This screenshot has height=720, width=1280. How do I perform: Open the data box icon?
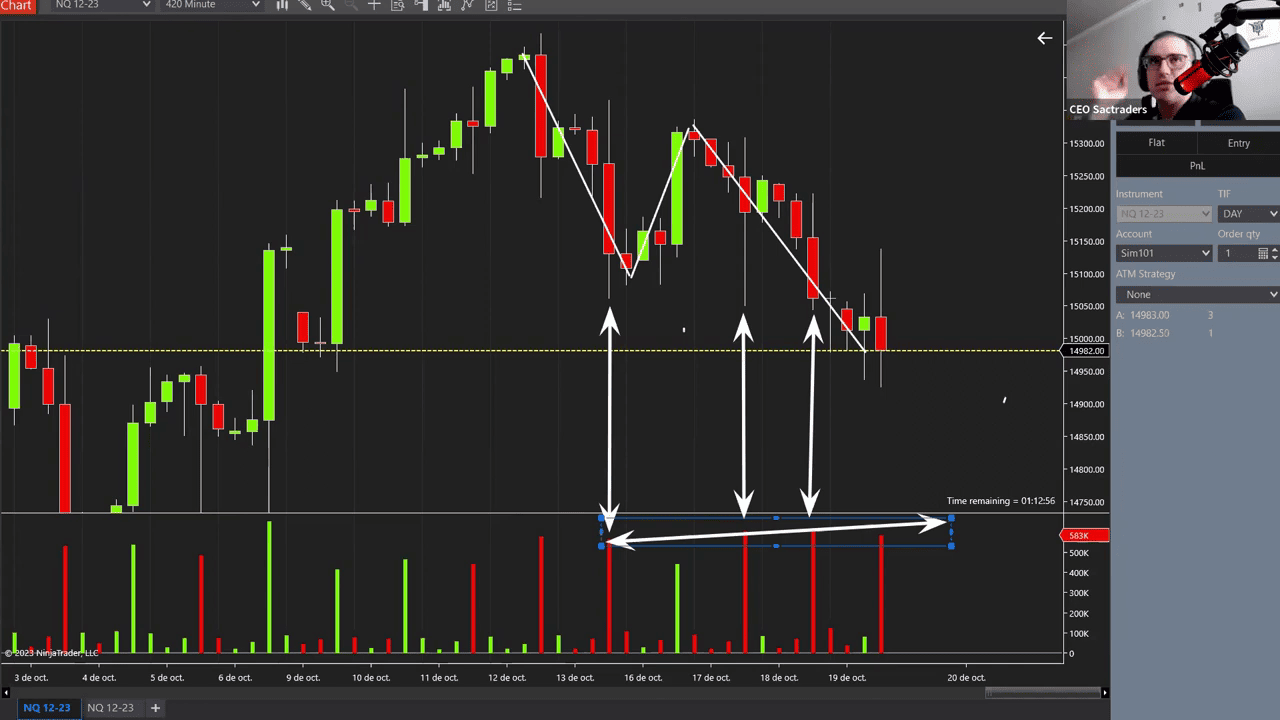(398, 5)
